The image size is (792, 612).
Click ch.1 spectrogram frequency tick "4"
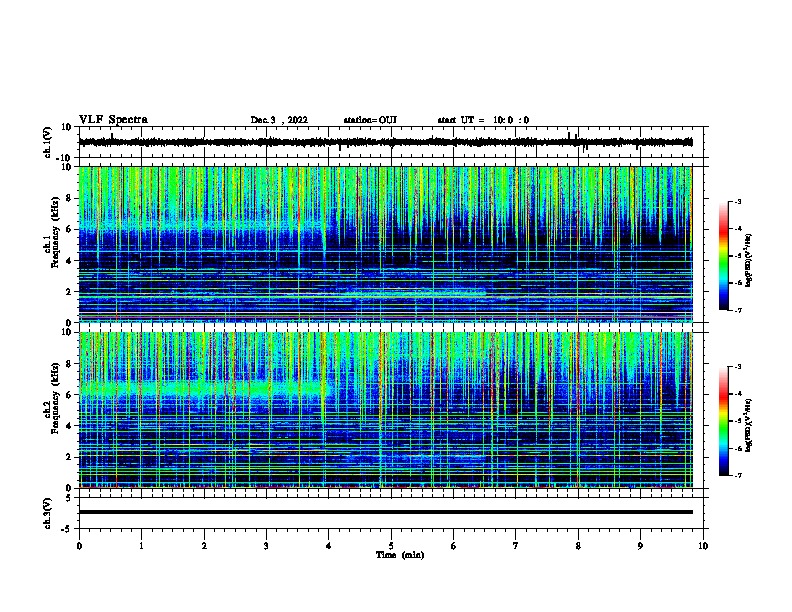click(70, 261)
